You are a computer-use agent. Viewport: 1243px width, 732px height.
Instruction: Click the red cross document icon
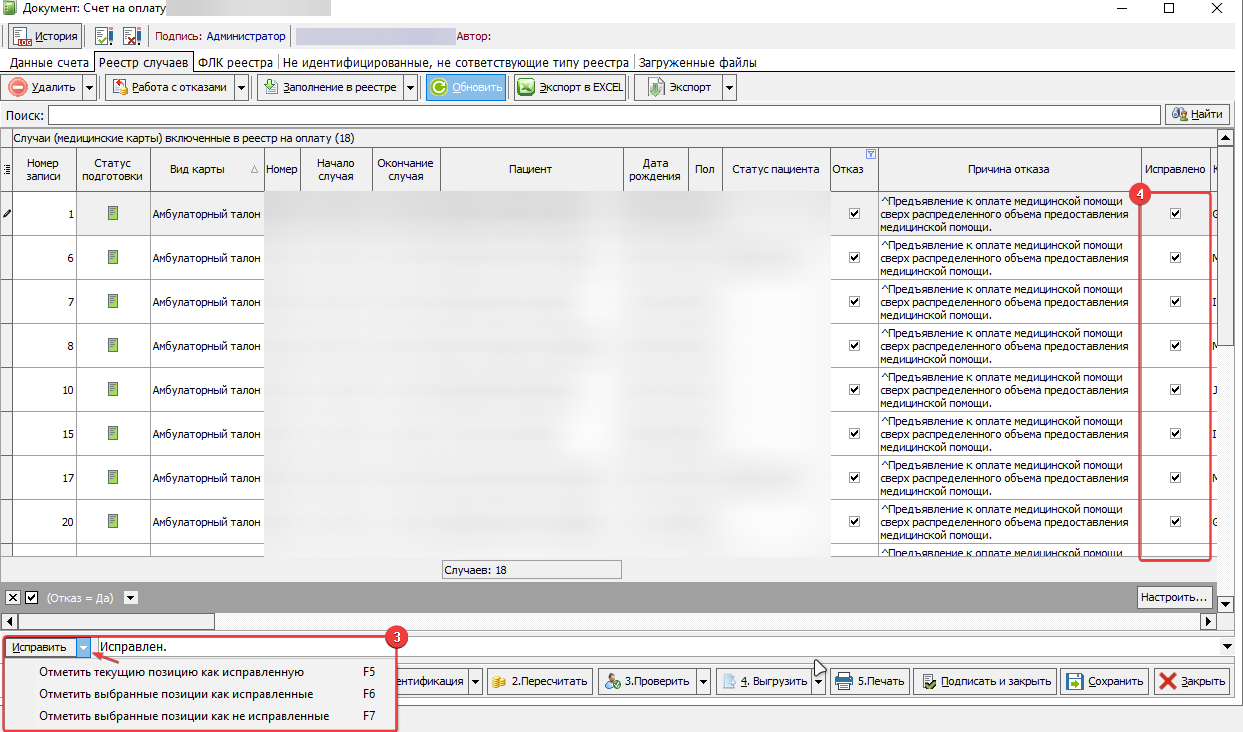tap(131, 36)
